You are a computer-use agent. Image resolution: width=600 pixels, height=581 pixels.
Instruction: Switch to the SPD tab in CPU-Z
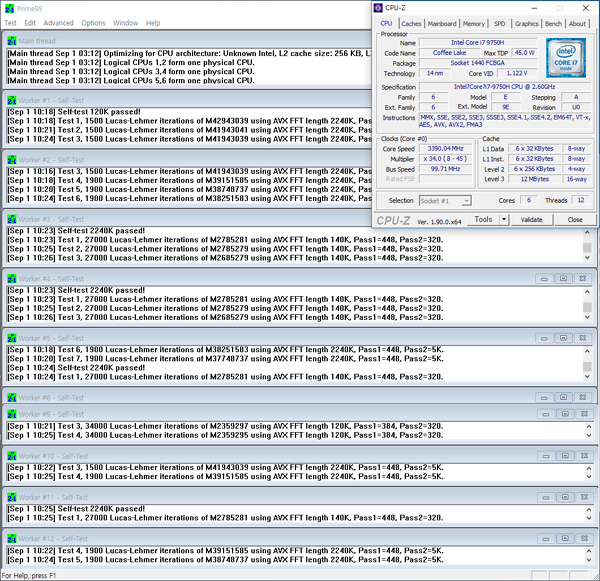tap(499, 24)
